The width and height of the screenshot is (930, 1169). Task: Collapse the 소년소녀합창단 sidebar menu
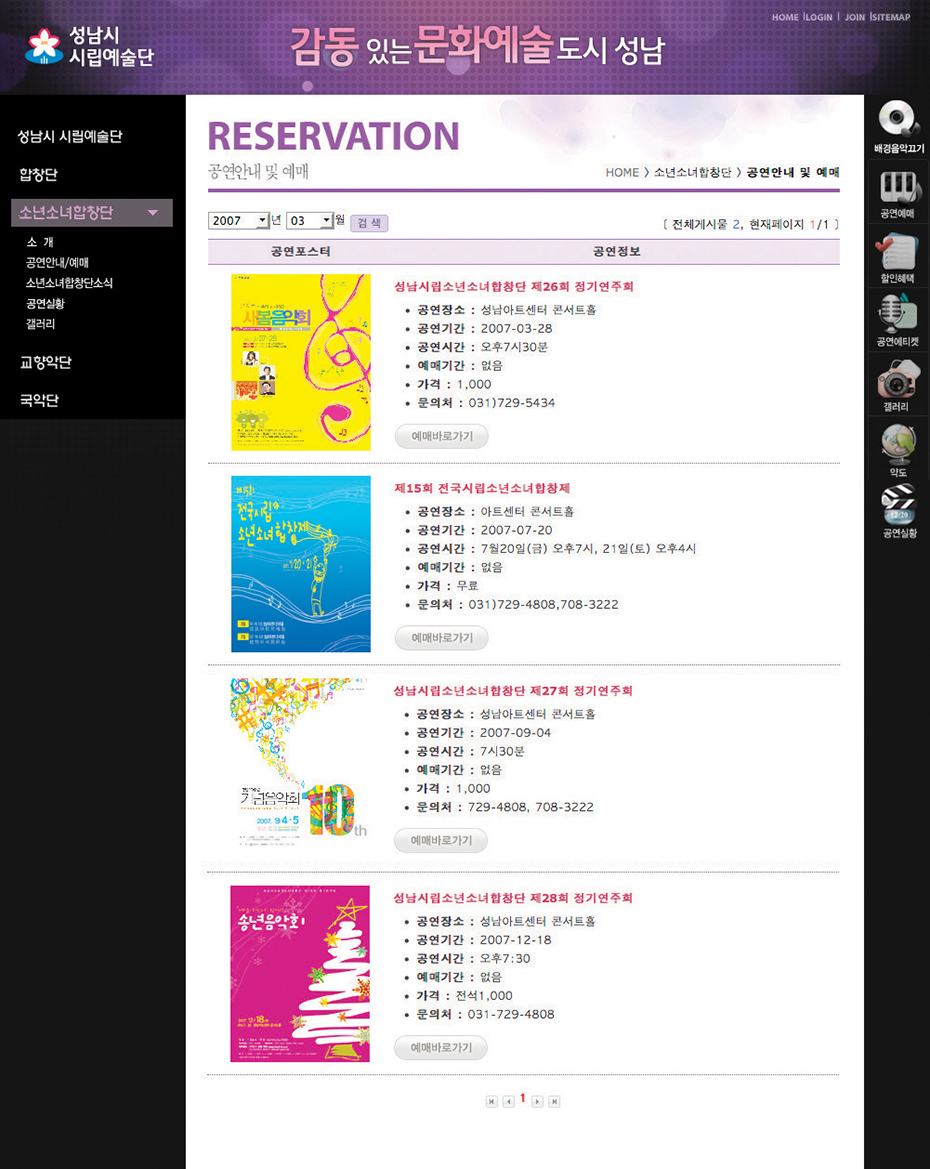tap(152, 213)
